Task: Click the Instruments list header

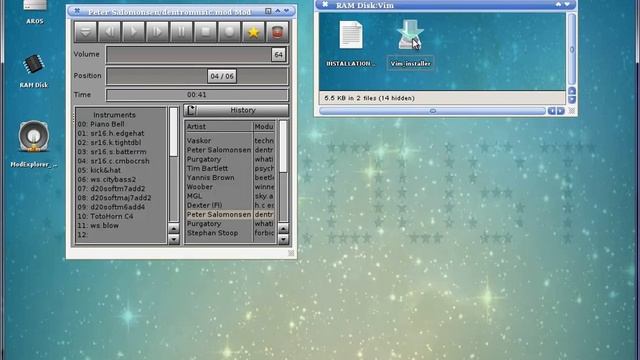Action: [114, 115]
